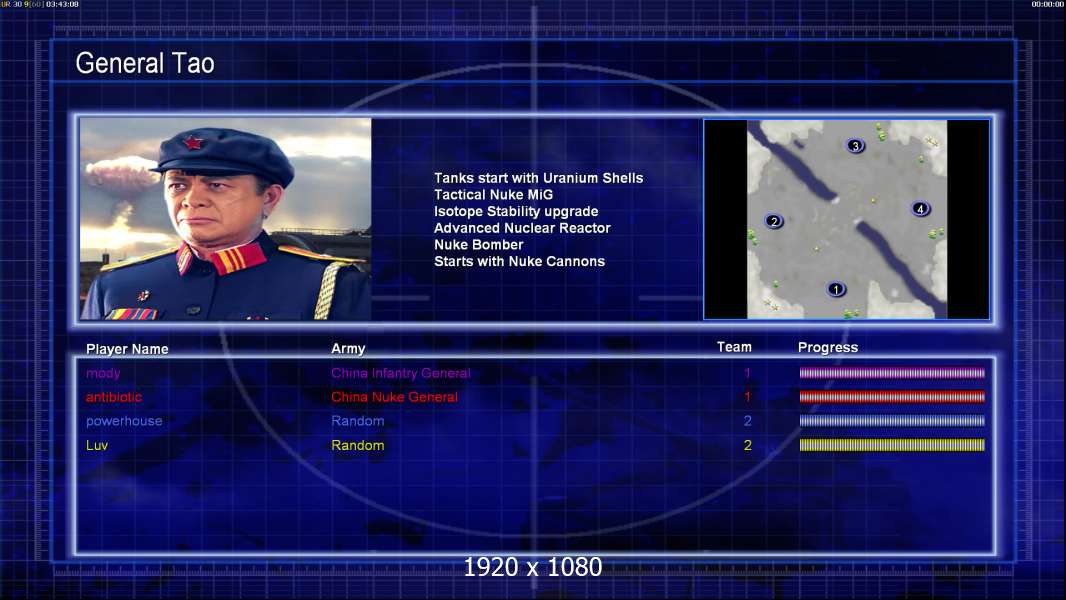
Task: Click 'Starts with Nuke Cannons' text
Action: tap(519, 262)
